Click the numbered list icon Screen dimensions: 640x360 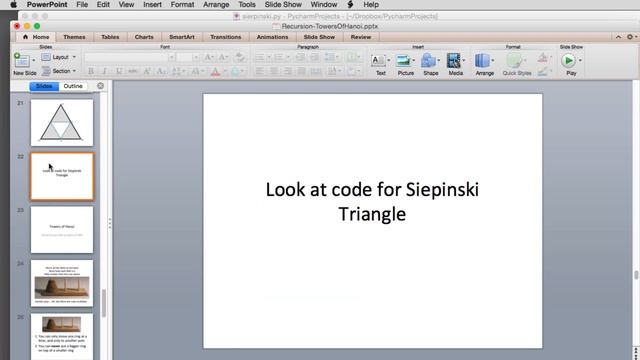[x=279, y=57]
